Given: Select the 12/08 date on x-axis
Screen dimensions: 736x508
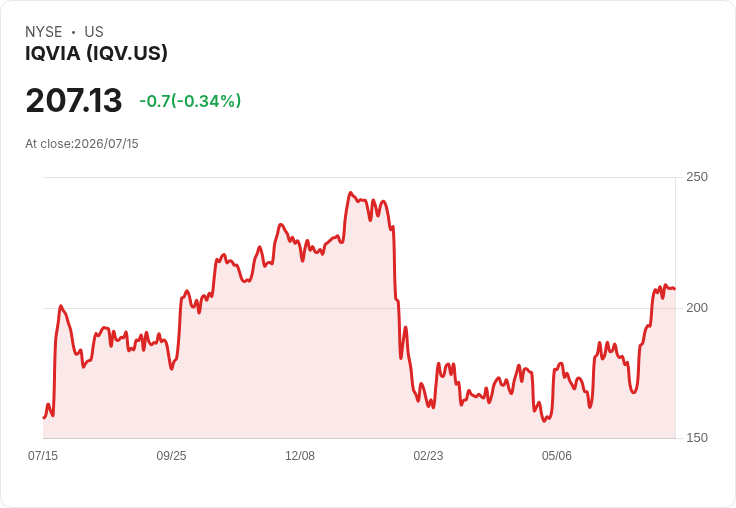Looking at the screenshot, I should pos(300,455).
